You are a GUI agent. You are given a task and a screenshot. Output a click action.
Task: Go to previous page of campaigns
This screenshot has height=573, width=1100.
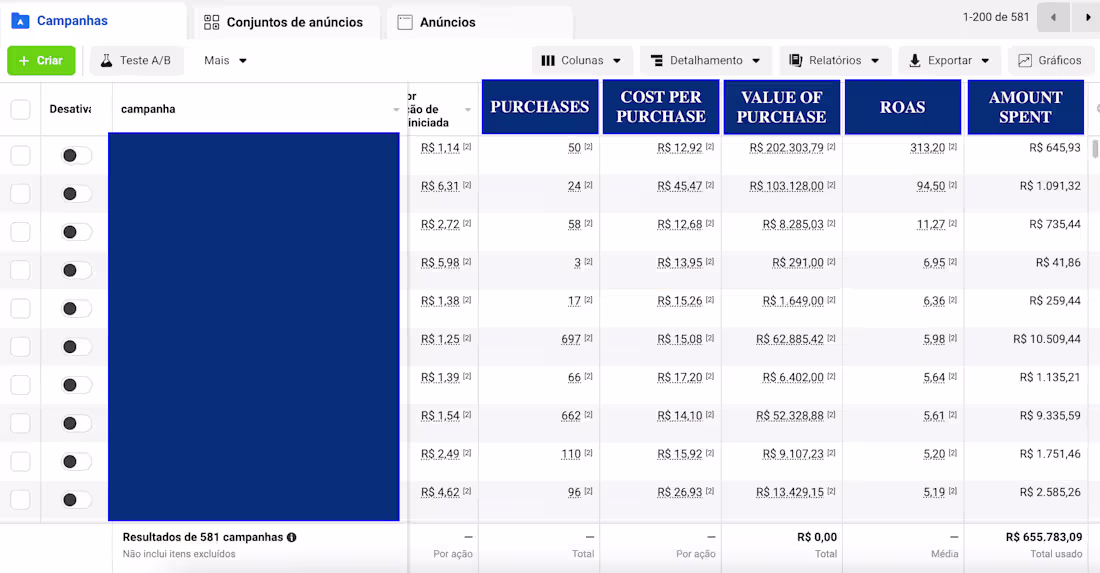point(1053,18)
